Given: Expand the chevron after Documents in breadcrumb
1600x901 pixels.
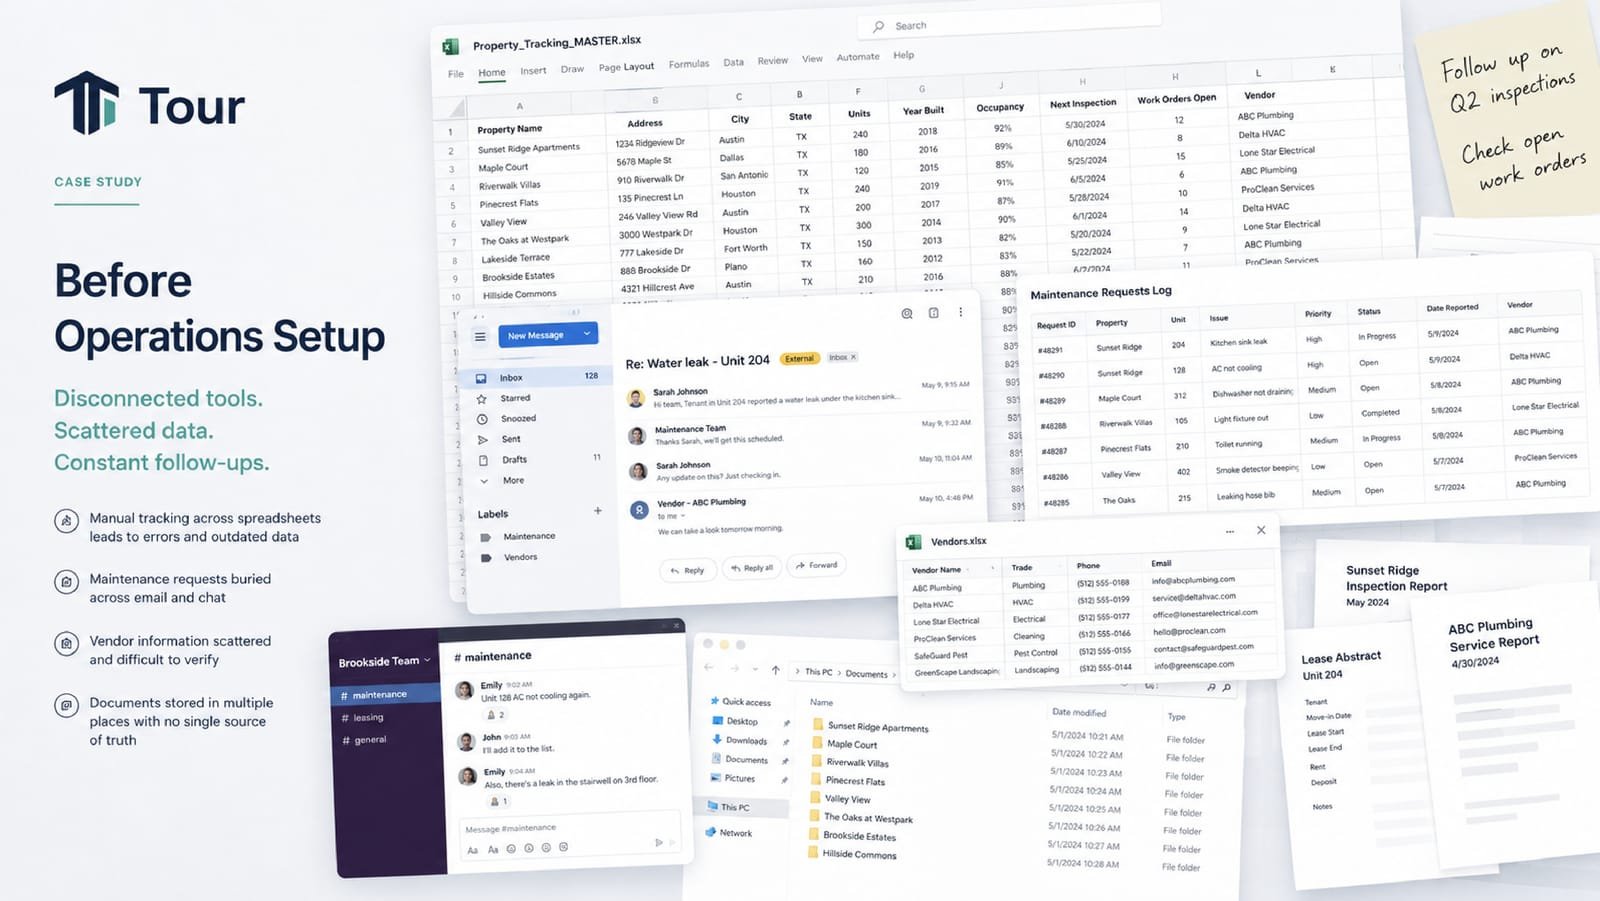Looking at the screenshot, I should point(894,676).
